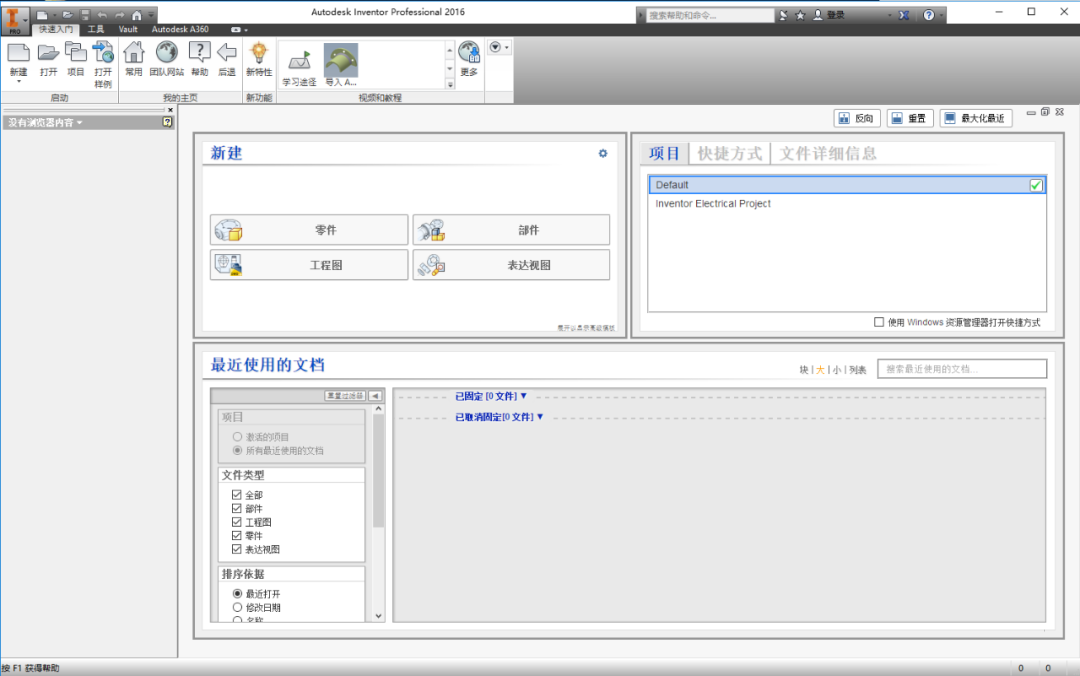The width and height of the screenshot is (1080, 676).
Task: Switch to the 文件详细信息 file details tab
Action: (828, 154)
